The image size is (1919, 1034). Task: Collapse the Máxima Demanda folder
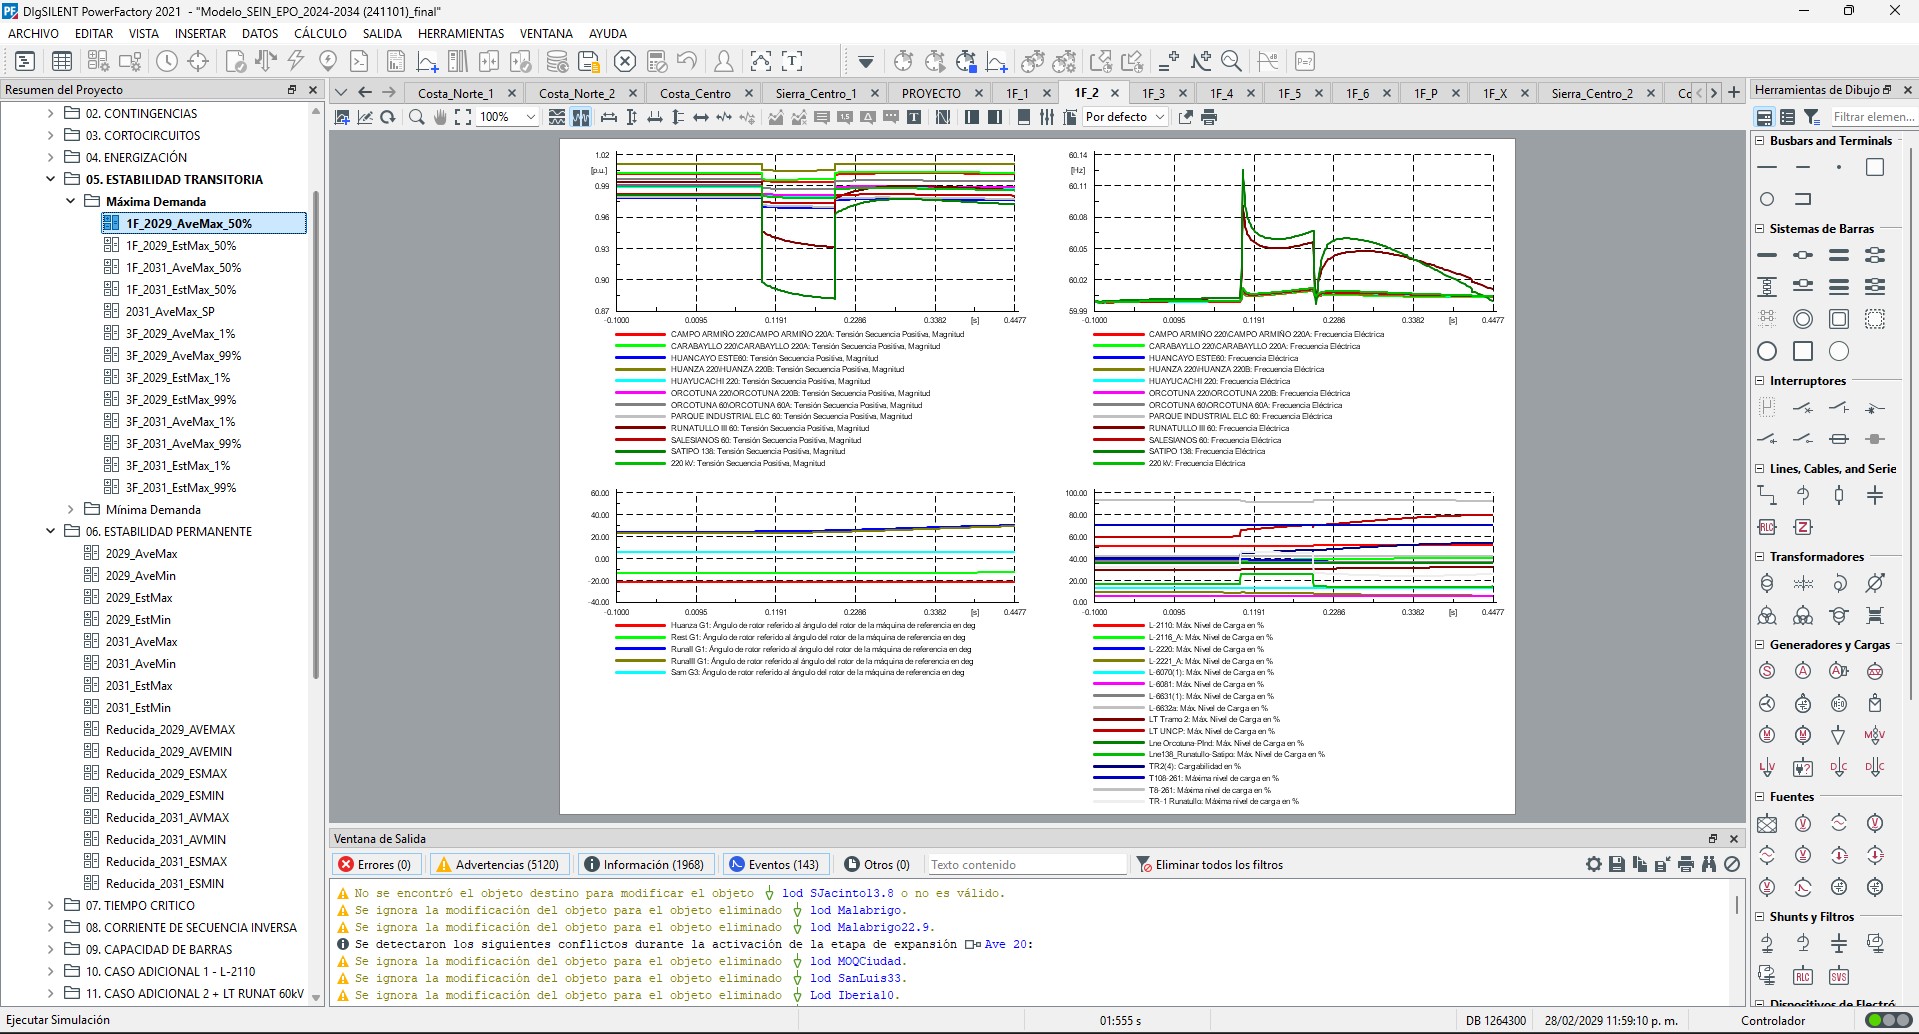pos(71,201)
